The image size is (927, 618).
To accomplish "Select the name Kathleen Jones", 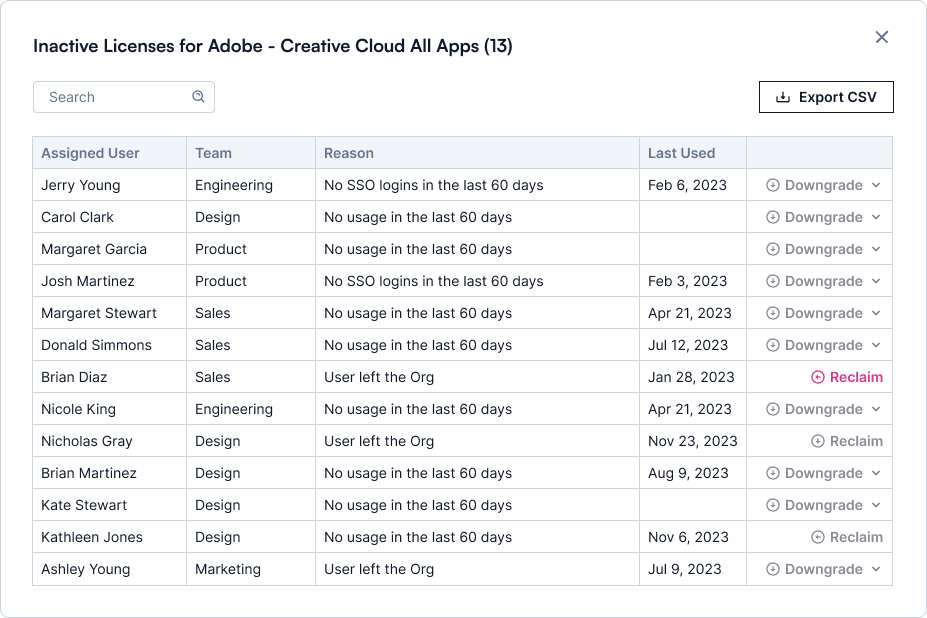I will click(92, 537).
